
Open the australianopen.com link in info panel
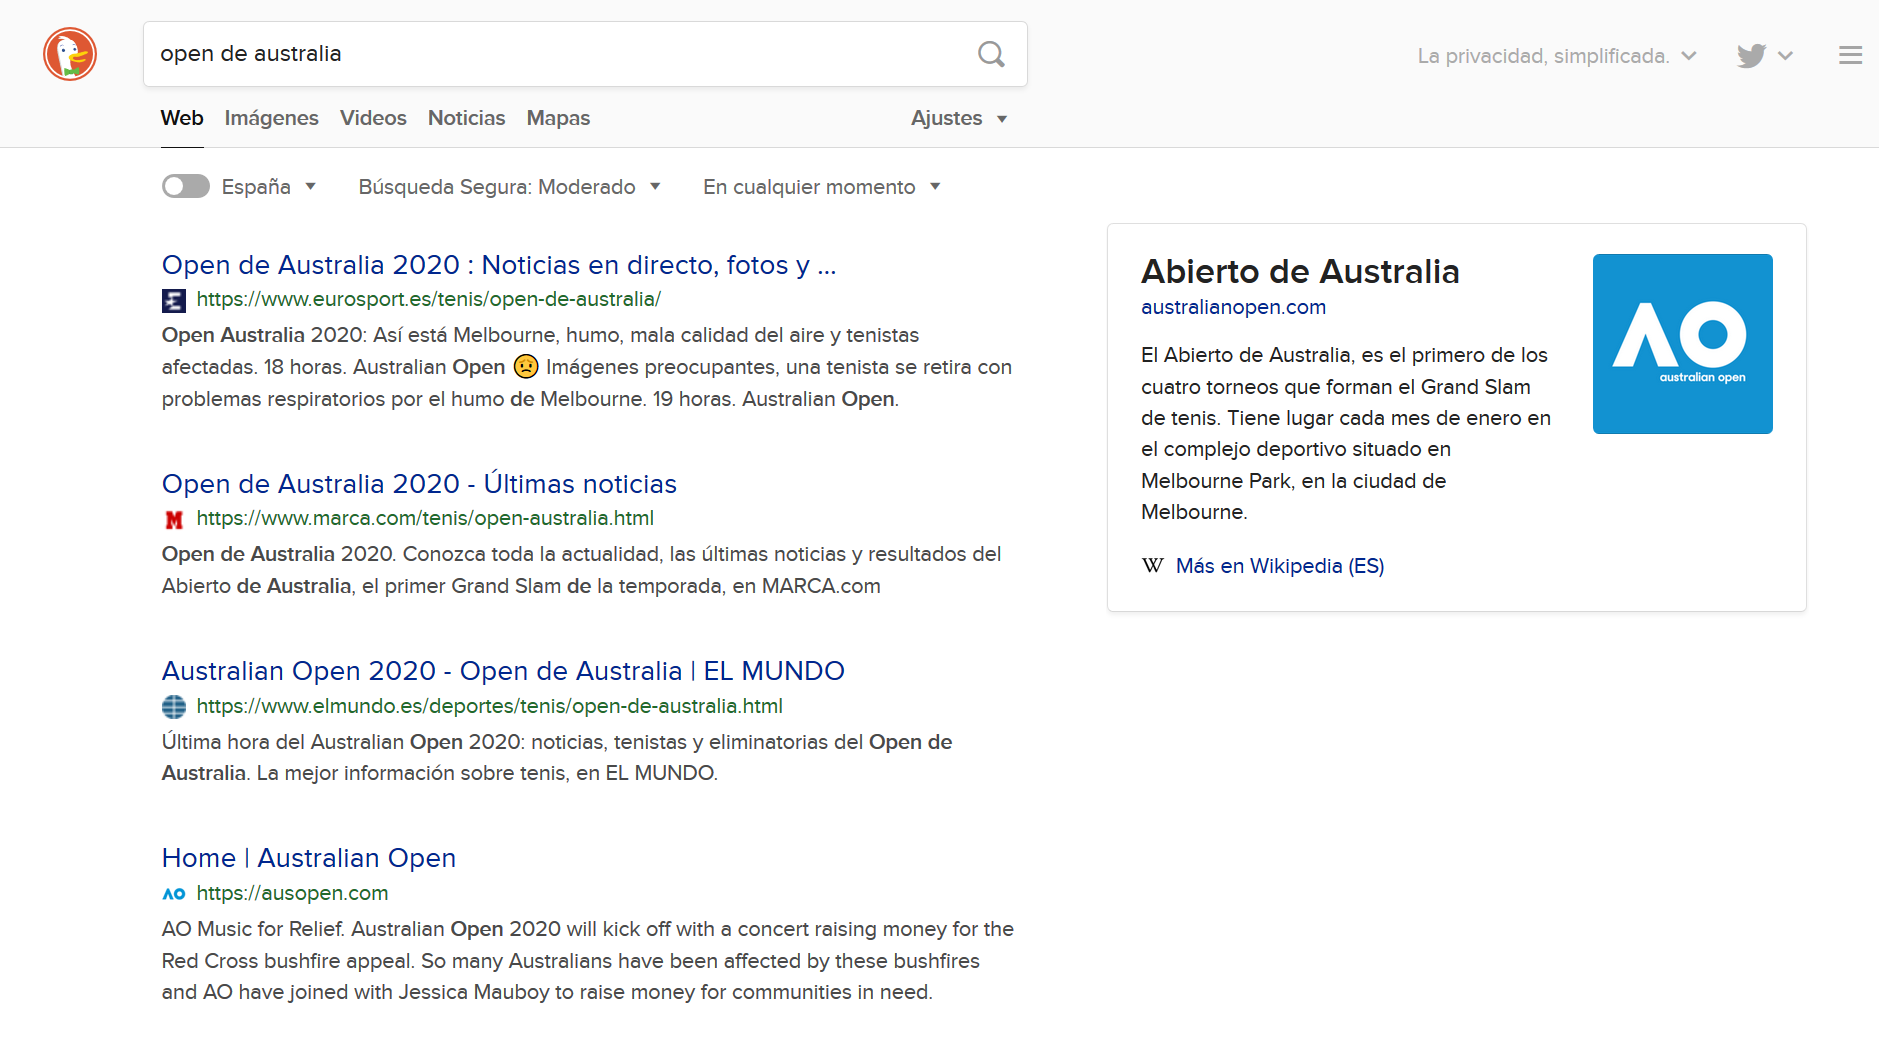1233,307
